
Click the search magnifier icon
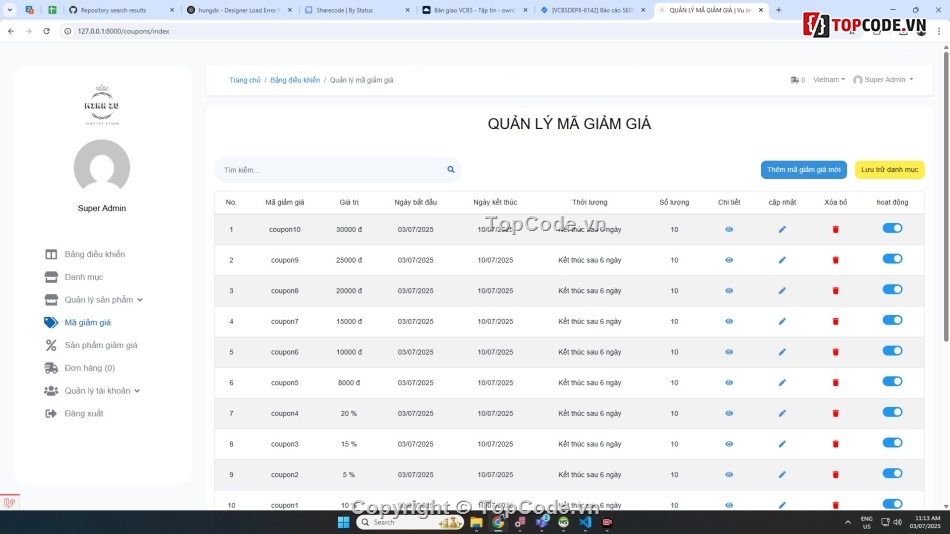click(x=451, y=170)
